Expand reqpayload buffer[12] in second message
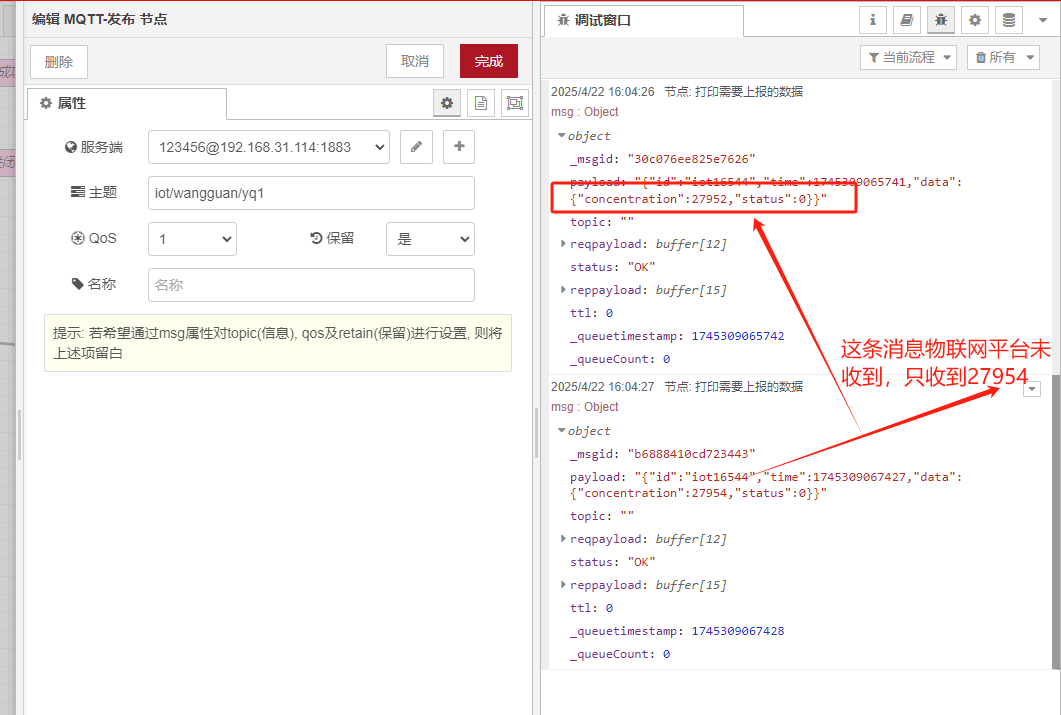The height and width of the screenshot is (715, 1061). click(563, 538)
